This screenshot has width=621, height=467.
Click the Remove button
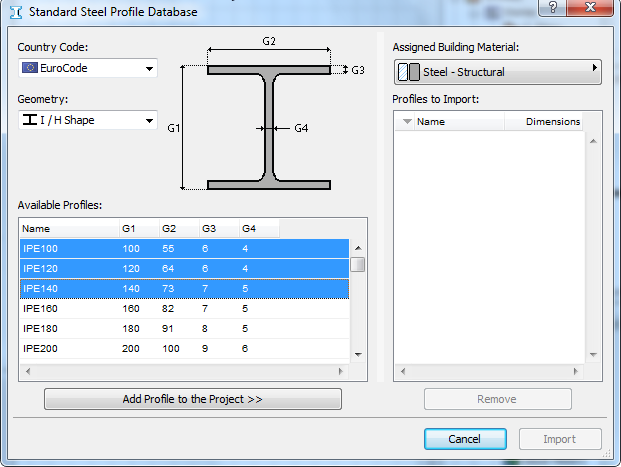pos(497,399)
